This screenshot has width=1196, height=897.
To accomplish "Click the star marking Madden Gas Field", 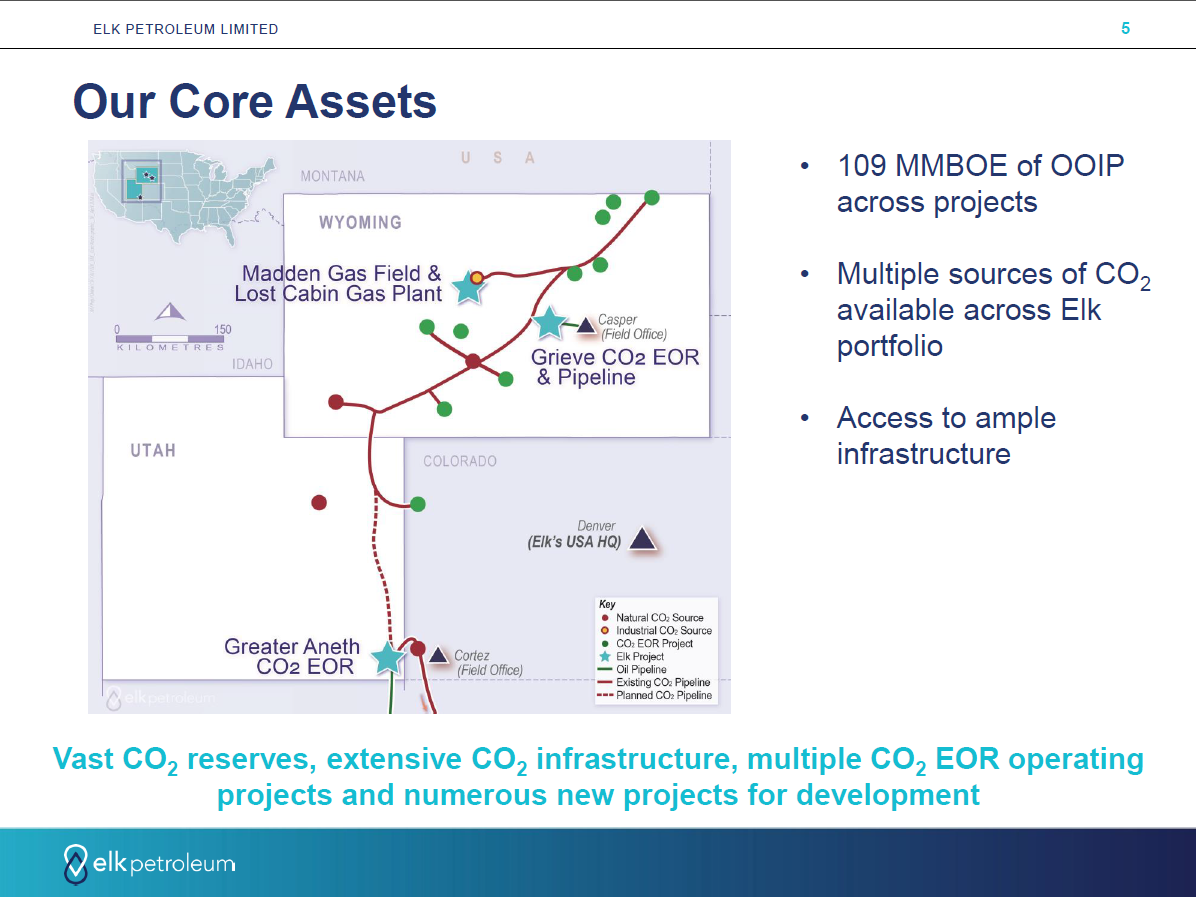I will (467, 288).
